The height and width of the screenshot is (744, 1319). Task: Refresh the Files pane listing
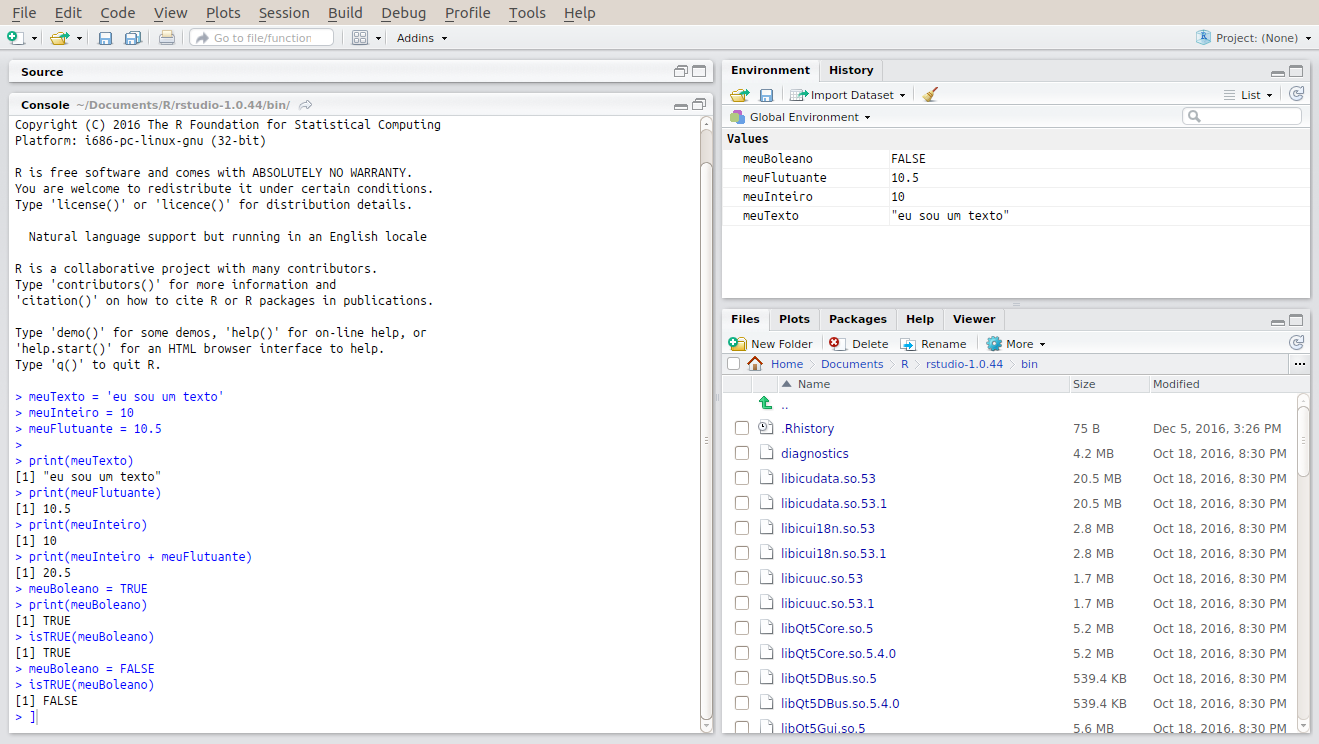coord(1296,343)
